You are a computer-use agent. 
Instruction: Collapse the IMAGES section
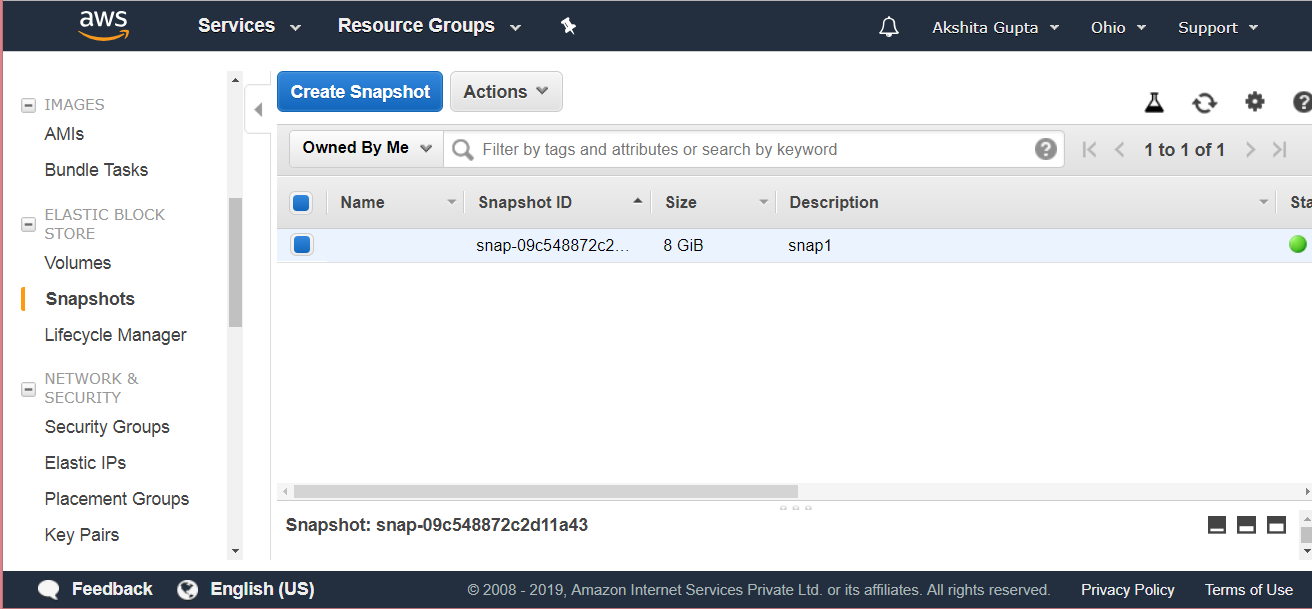pyautogui.click(x=28, y=105)
